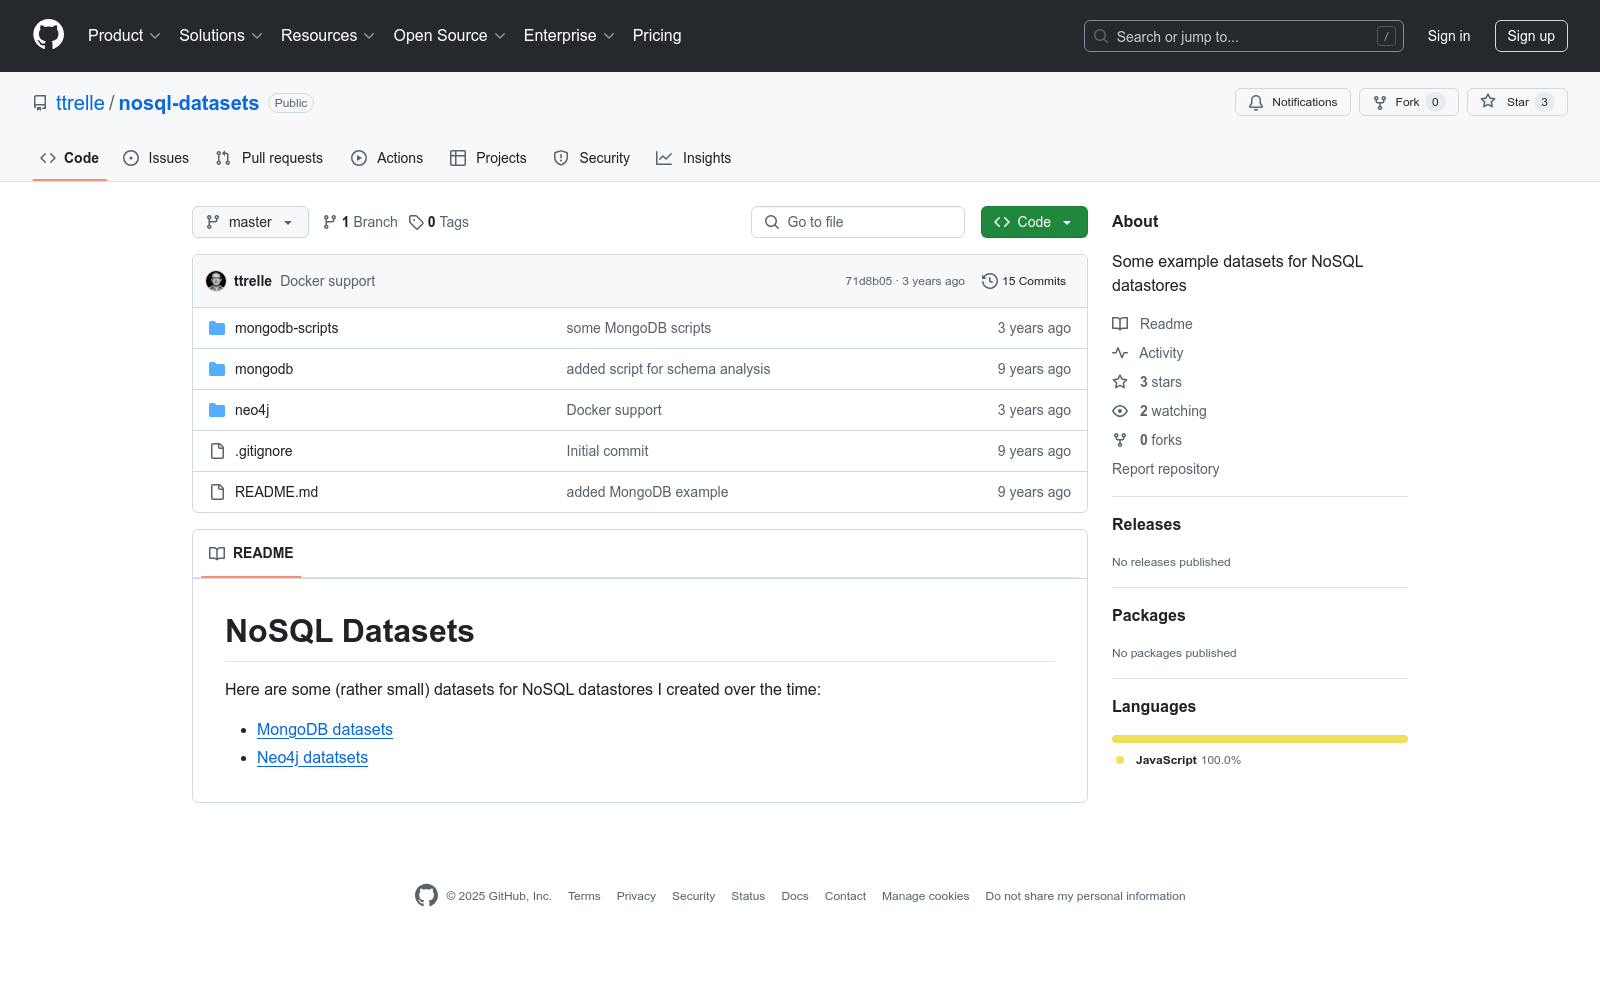1600x1000 pixels.
Task: Open the Neo4j datatsets link
Action: click(x=312, y=758)
